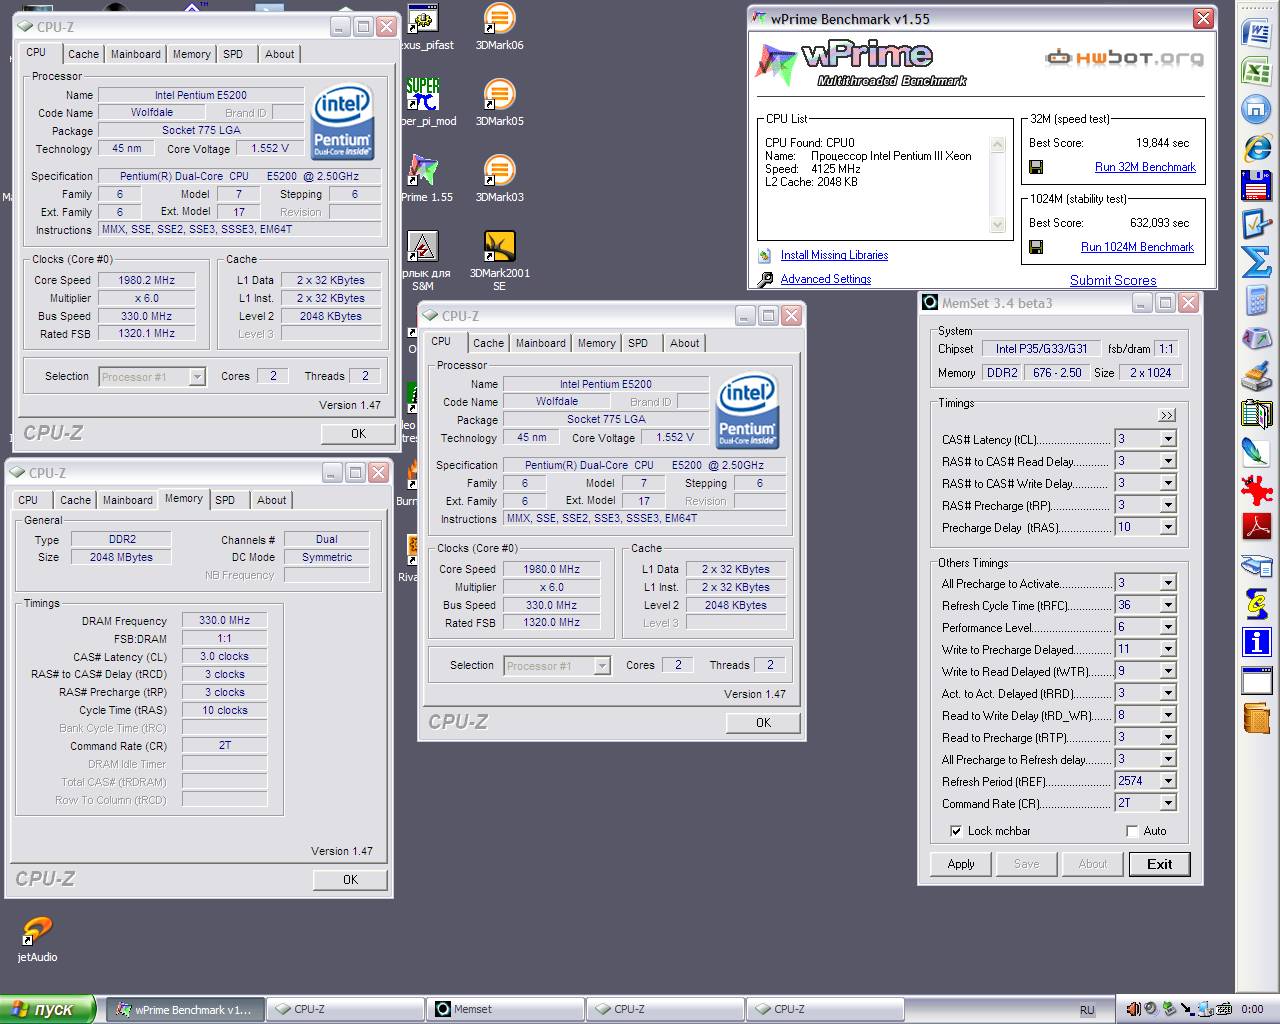Click the Exit button in MemSet
Screen dimensions: 1280x1024
1160,864
